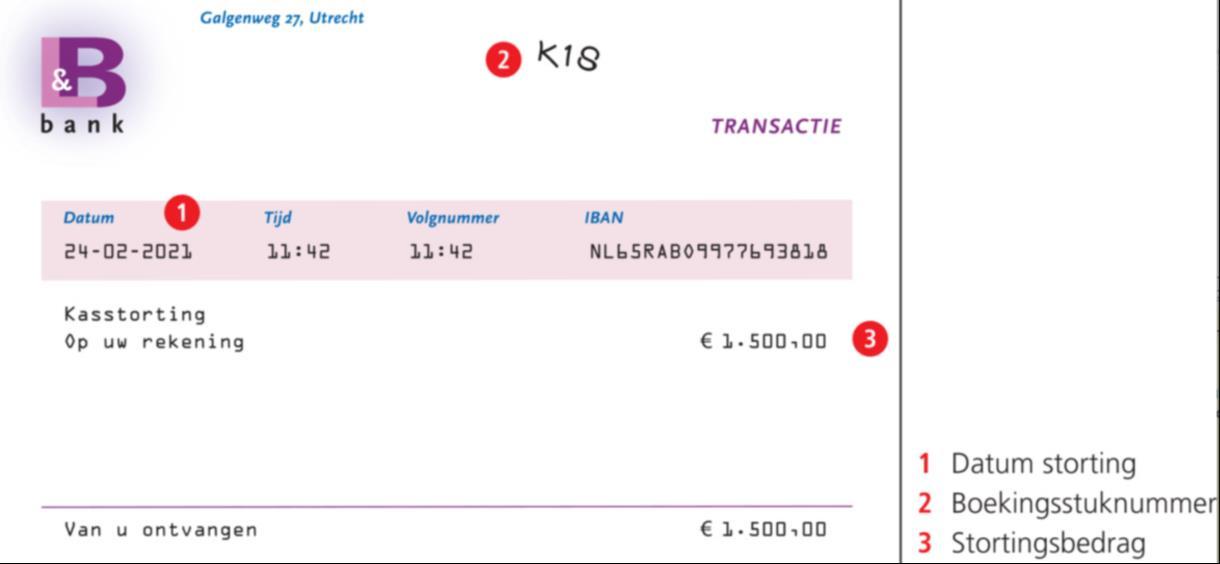Click the amount next to Op uw rekening
The height and width of the screenshot is (564, 1220).
(x=763, y=341)
